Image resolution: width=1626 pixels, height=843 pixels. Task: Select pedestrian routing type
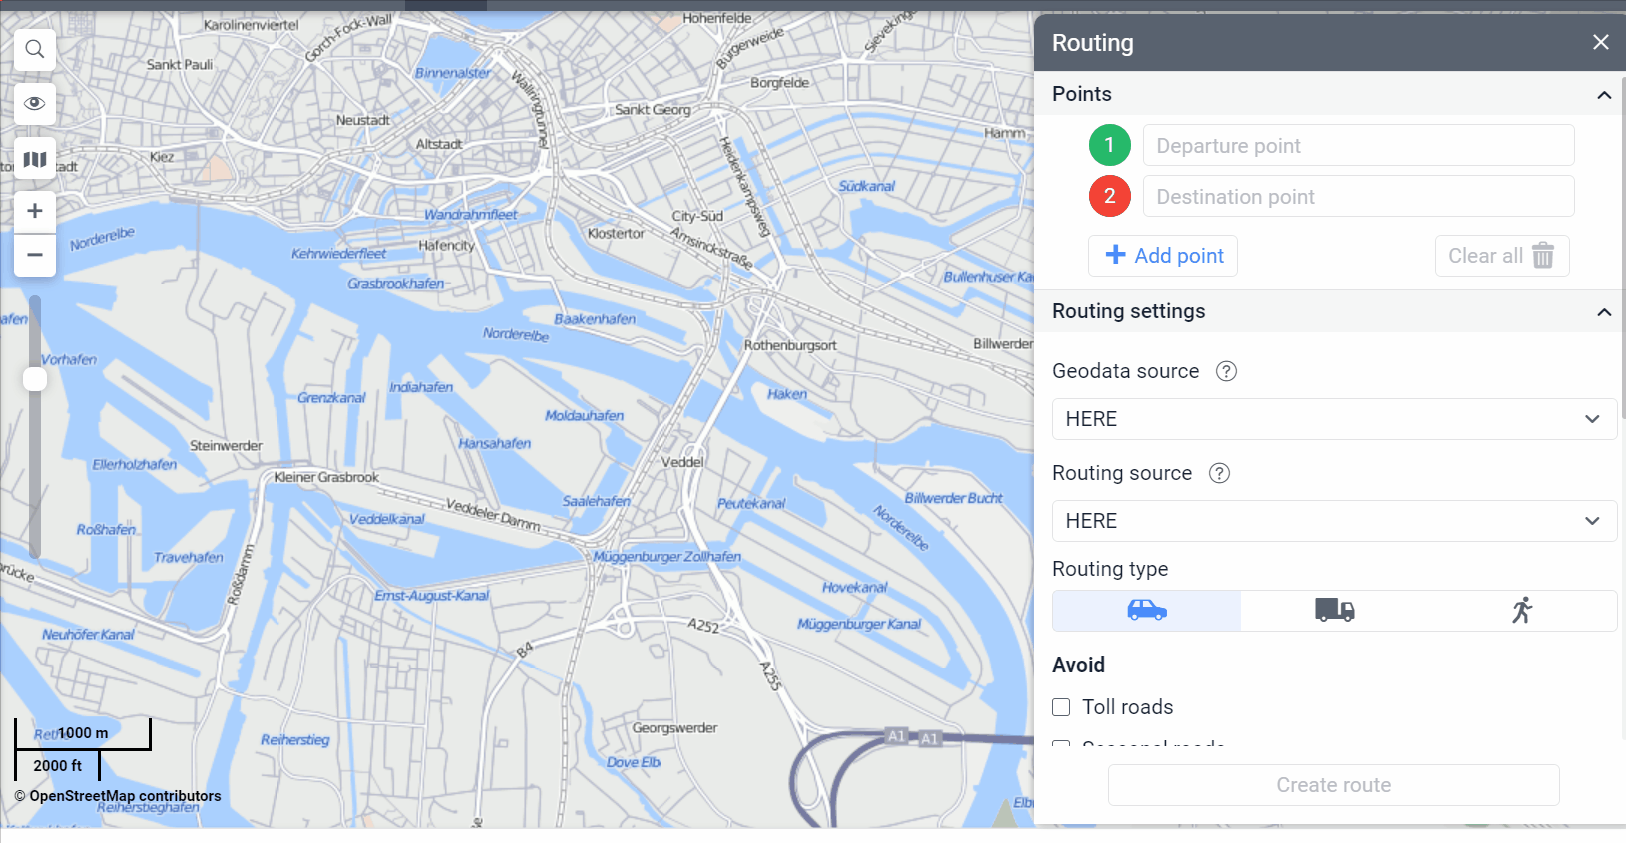pos(1522,610)
